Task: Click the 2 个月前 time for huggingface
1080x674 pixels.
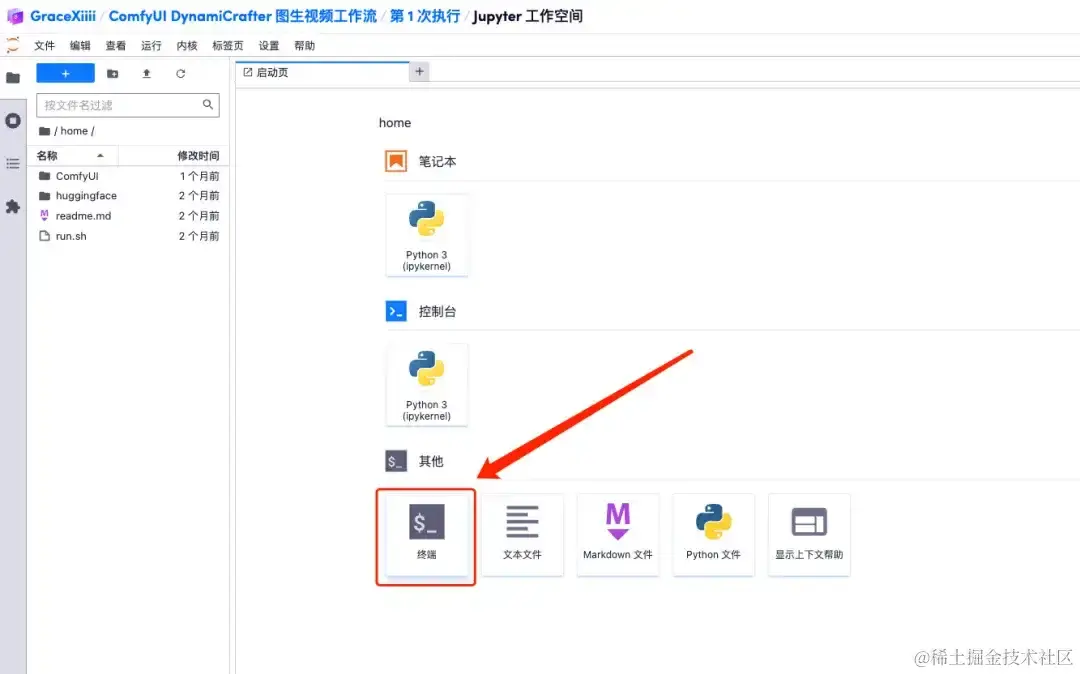Action: click(199, 196)
